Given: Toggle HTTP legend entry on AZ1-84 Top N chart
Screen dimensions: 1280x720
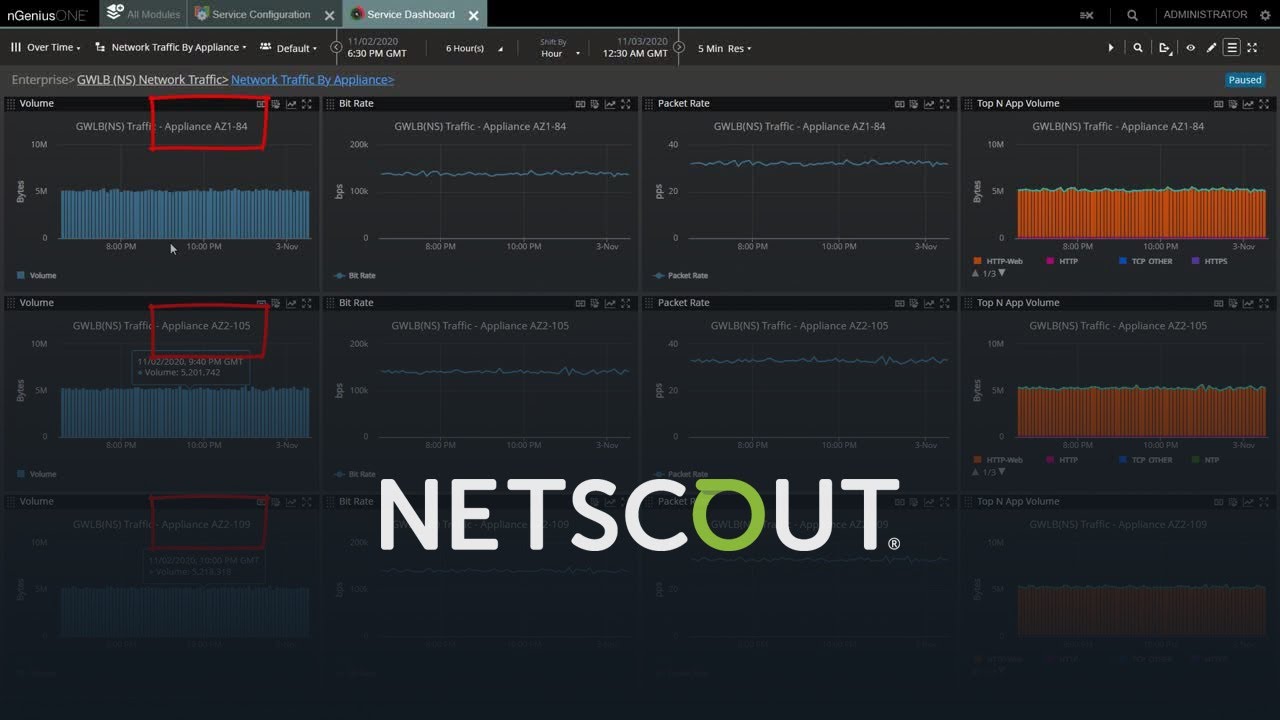Looking at the screenshot, I should [x=1062, y=261].
